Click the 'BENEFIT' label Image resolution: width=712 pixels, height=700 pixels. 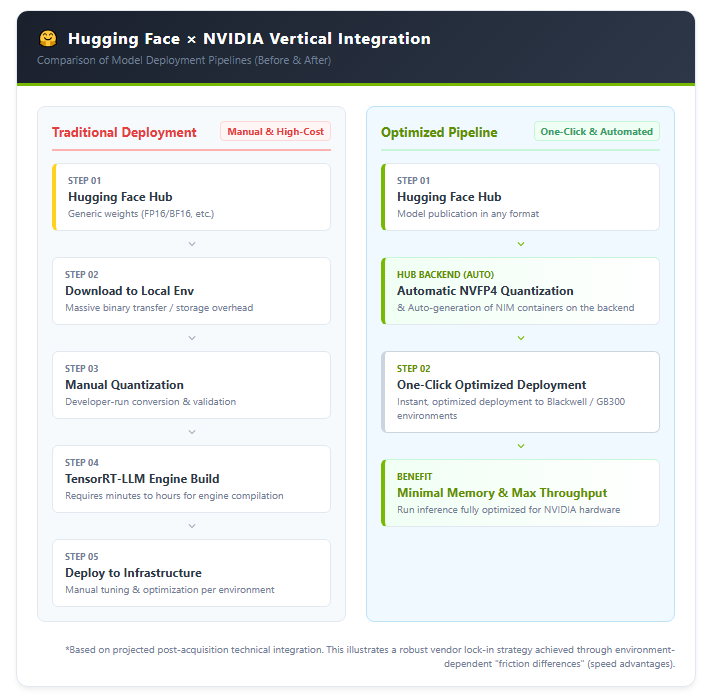414,477
